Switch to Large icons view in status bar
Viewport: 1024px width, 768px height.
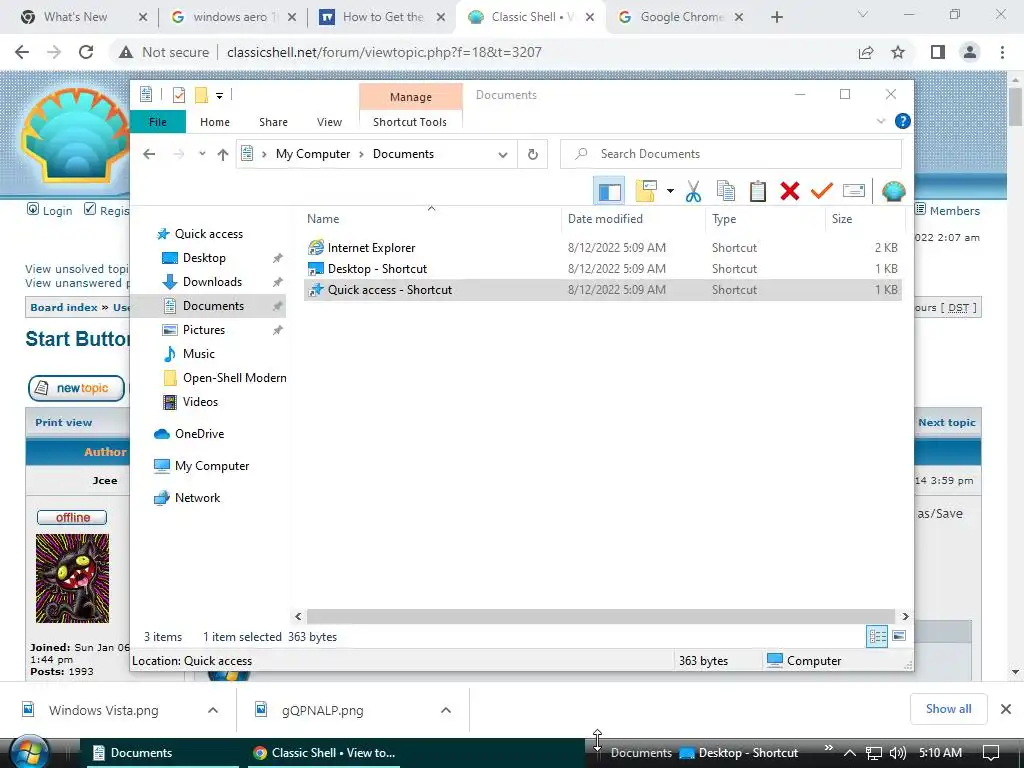click(899, 636)
